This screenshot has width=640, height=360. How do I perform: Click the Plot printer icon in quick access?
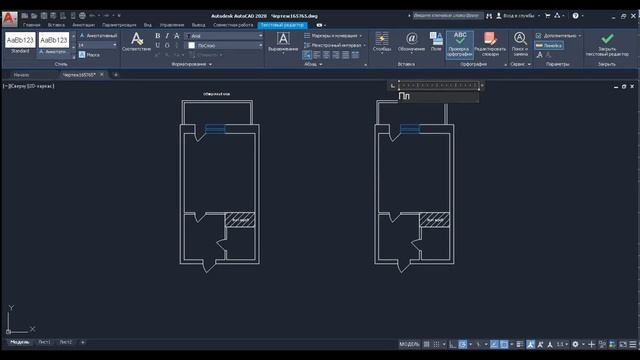[x=82, y=16]
